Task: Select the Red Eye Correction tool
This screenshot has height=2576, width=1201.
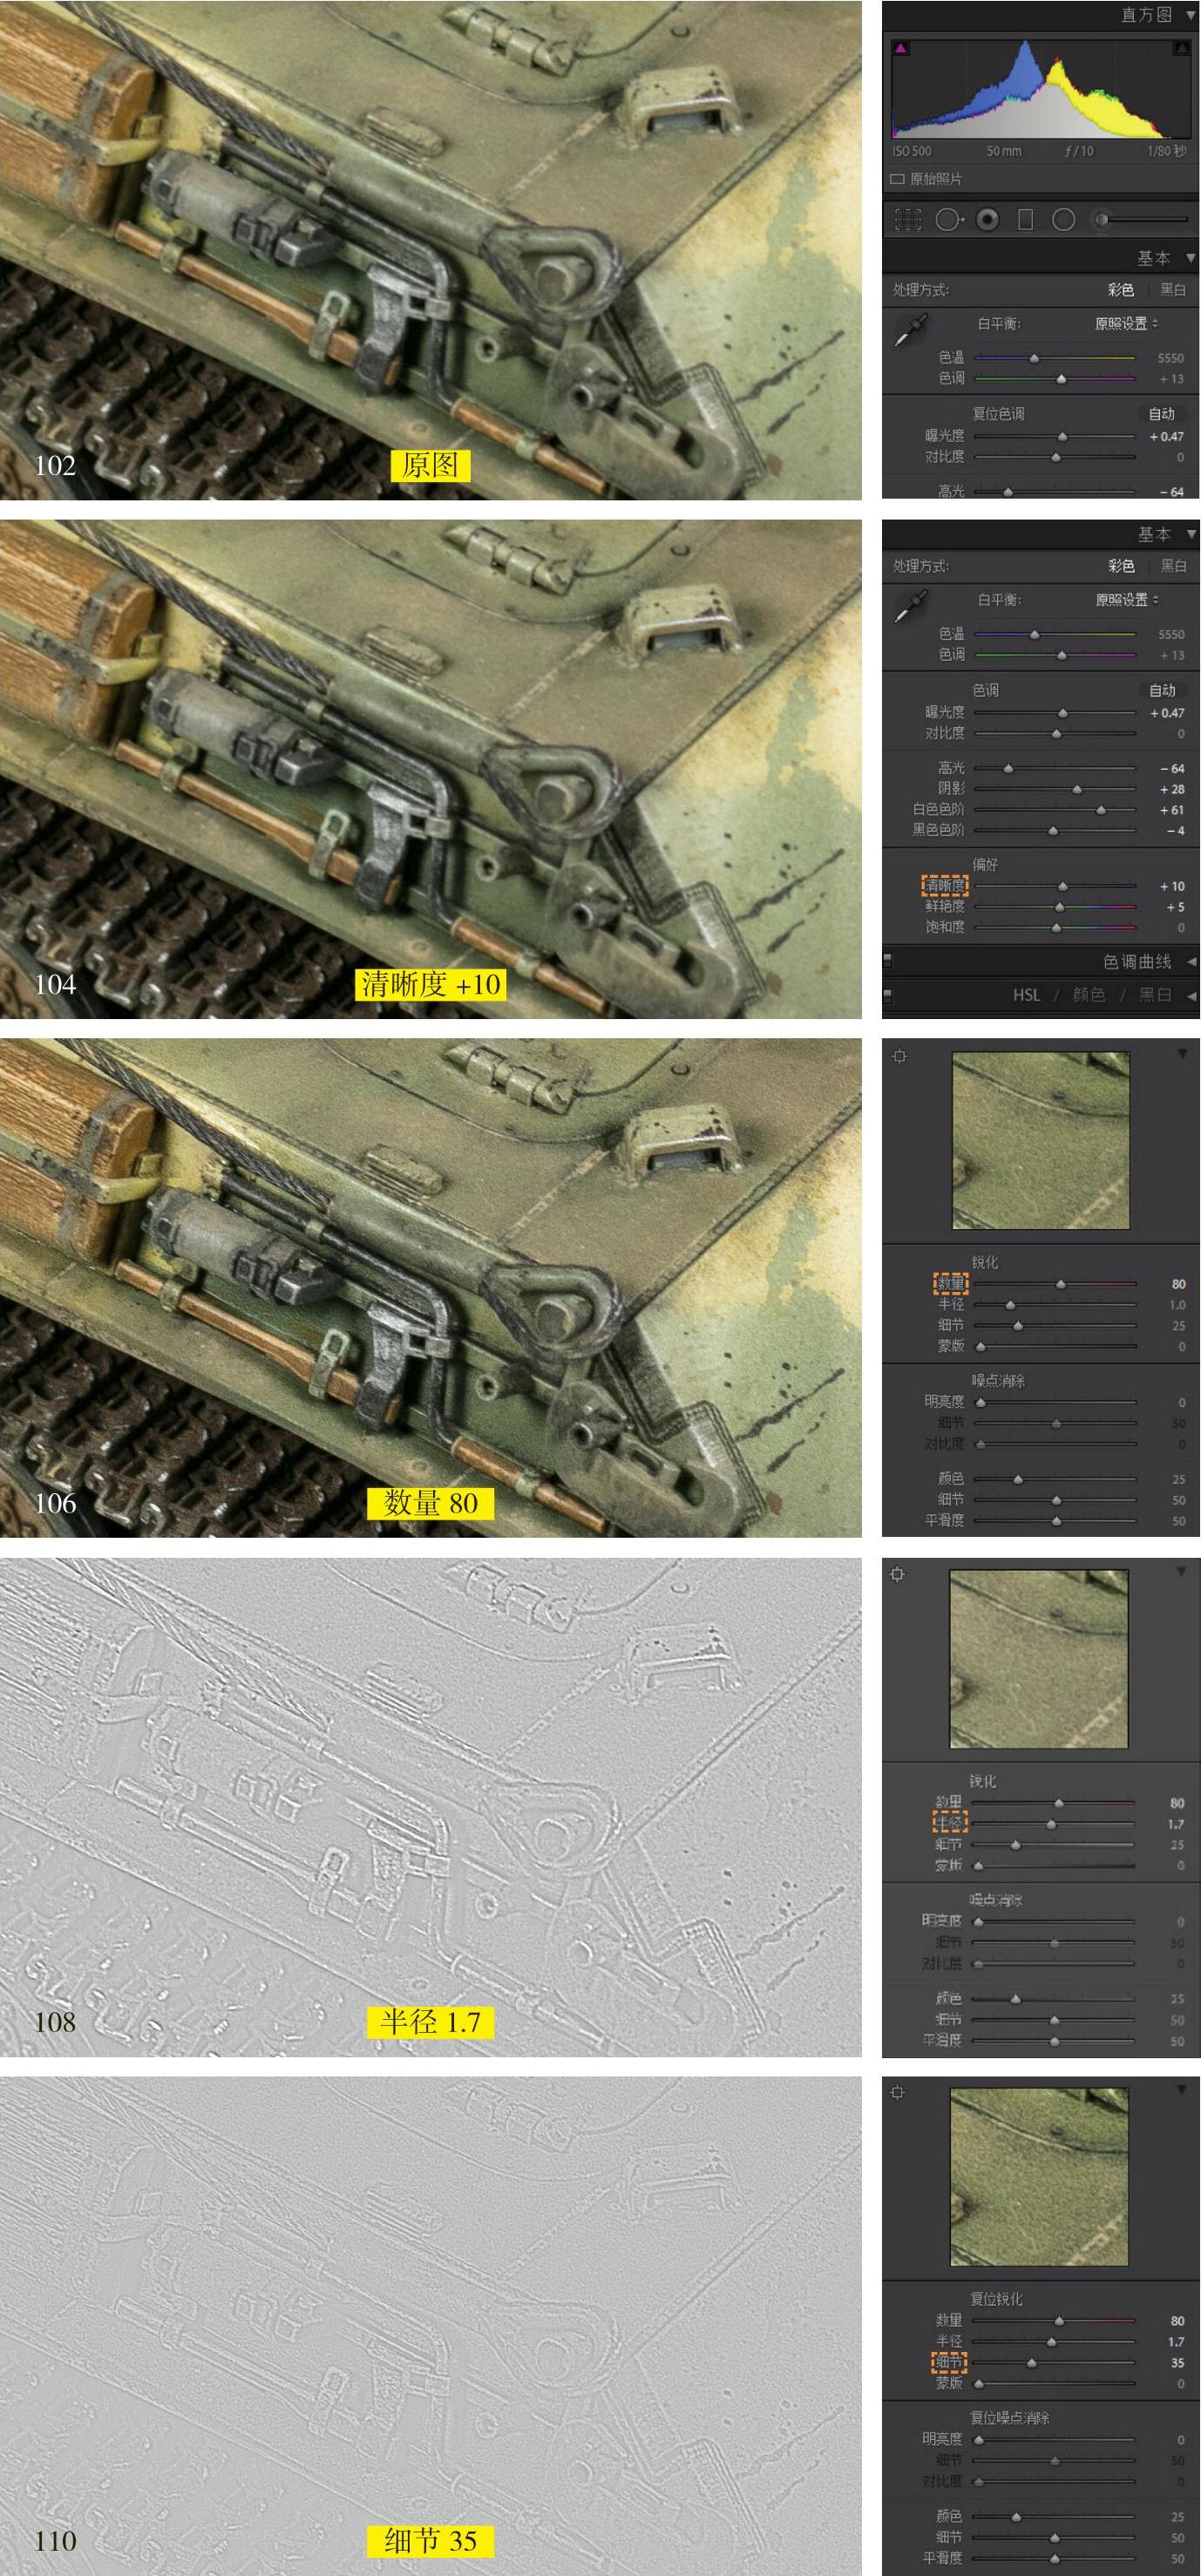Action: [x=987, y=219]
